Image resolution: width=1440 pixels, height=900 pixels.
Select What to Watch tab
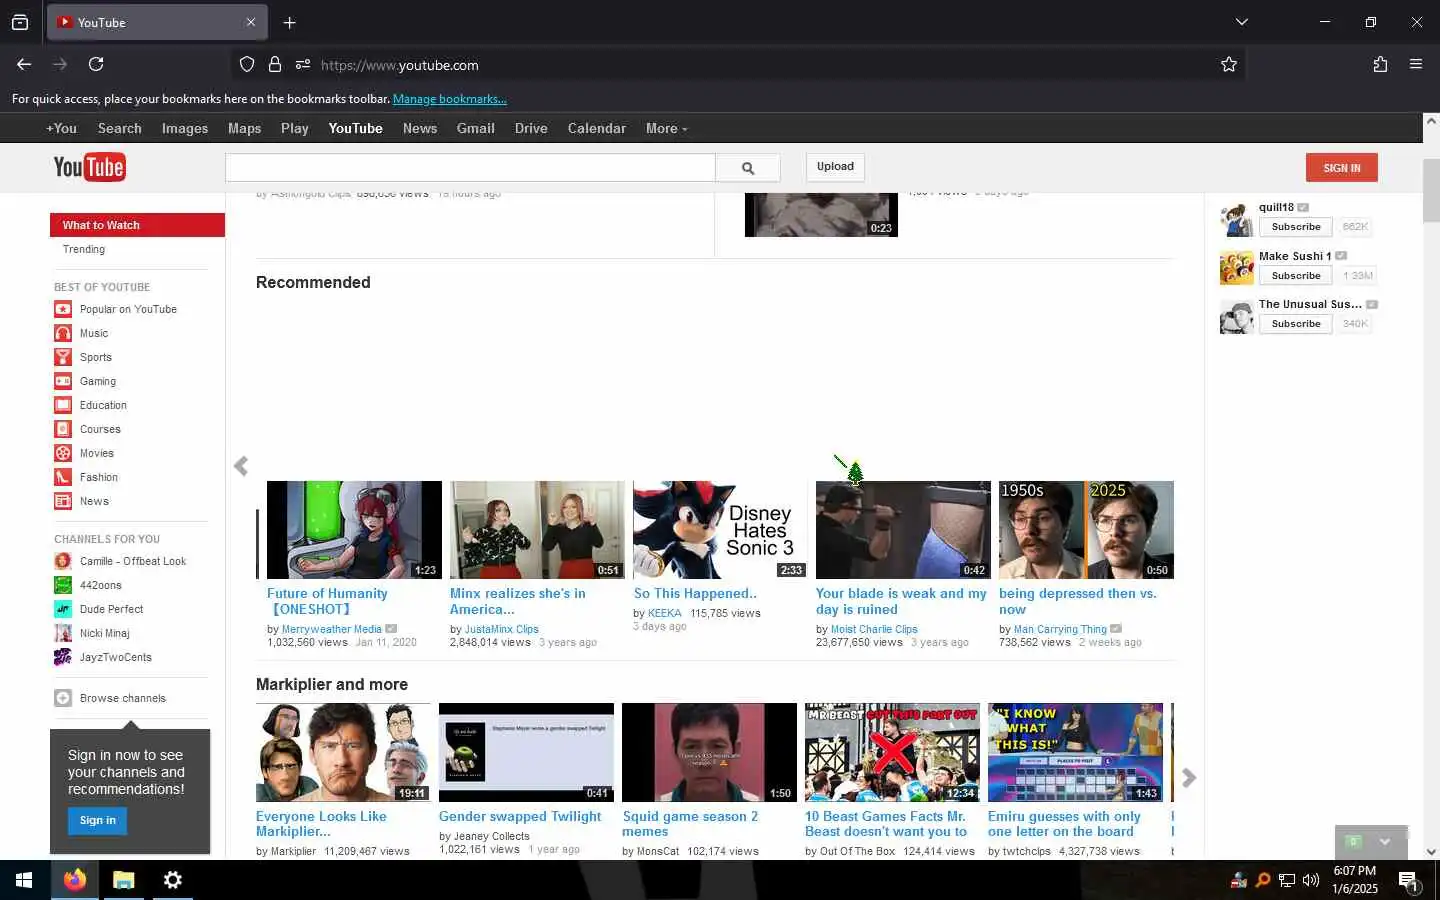(137, 225)
